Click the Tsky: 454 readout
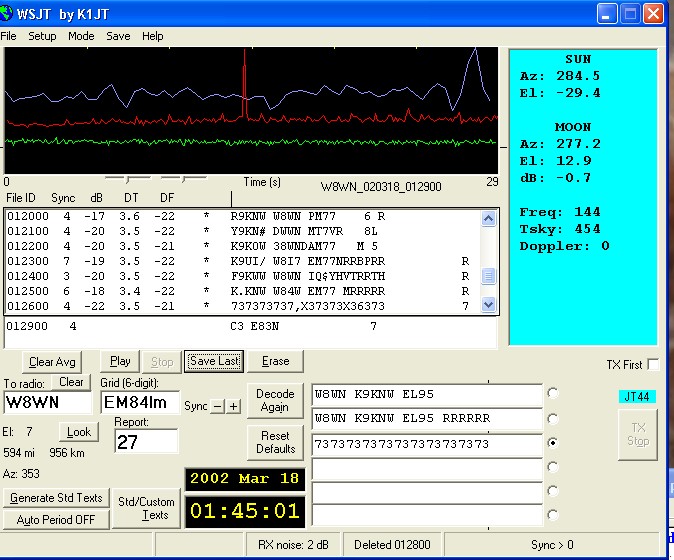This screenshot has height=560, width=674. (x=560, y=229)
